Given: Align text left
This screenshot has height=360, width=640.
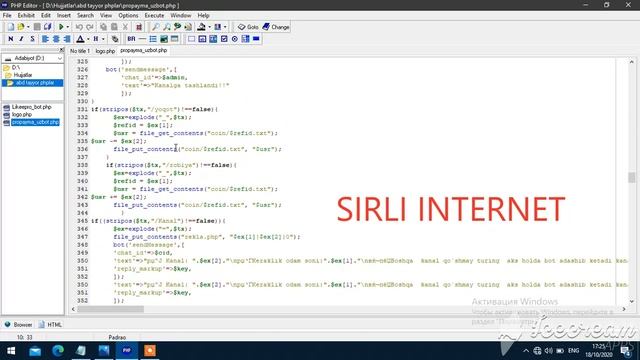Looking at the screenshot, I should coord(45,39).
